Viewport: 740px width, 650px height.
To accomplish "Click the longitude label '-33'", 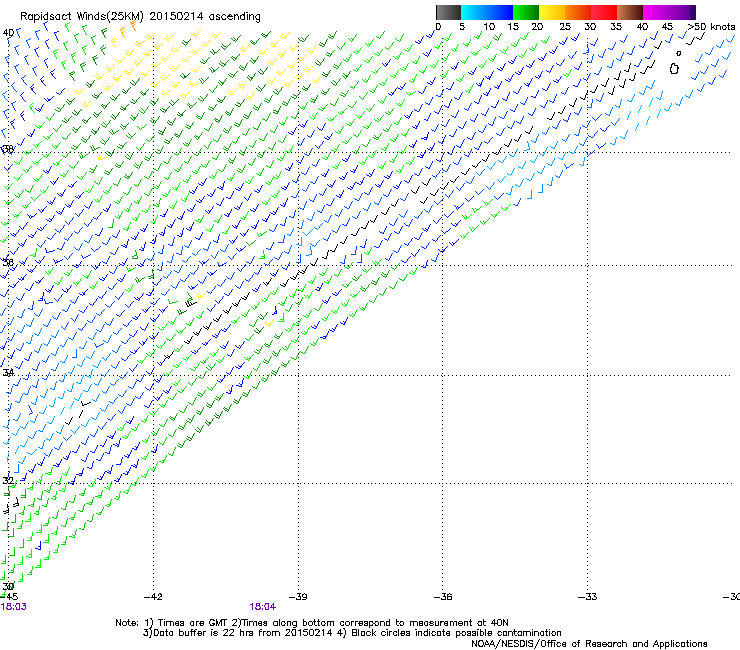I will 588,597.
